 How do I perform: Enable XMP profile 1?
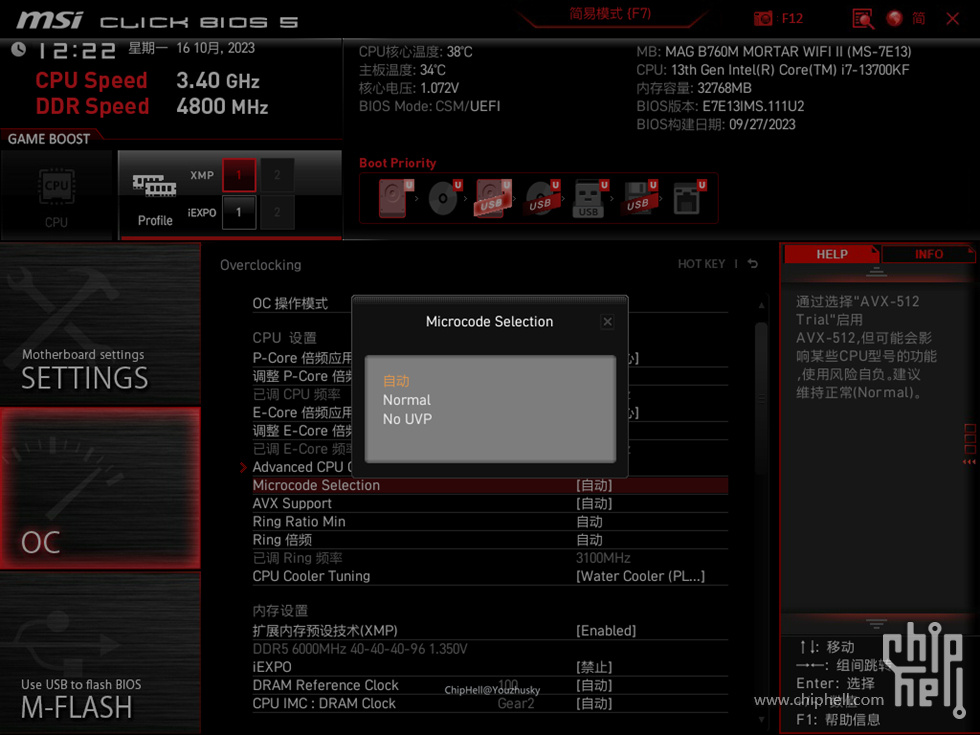(x=239, y=175)
